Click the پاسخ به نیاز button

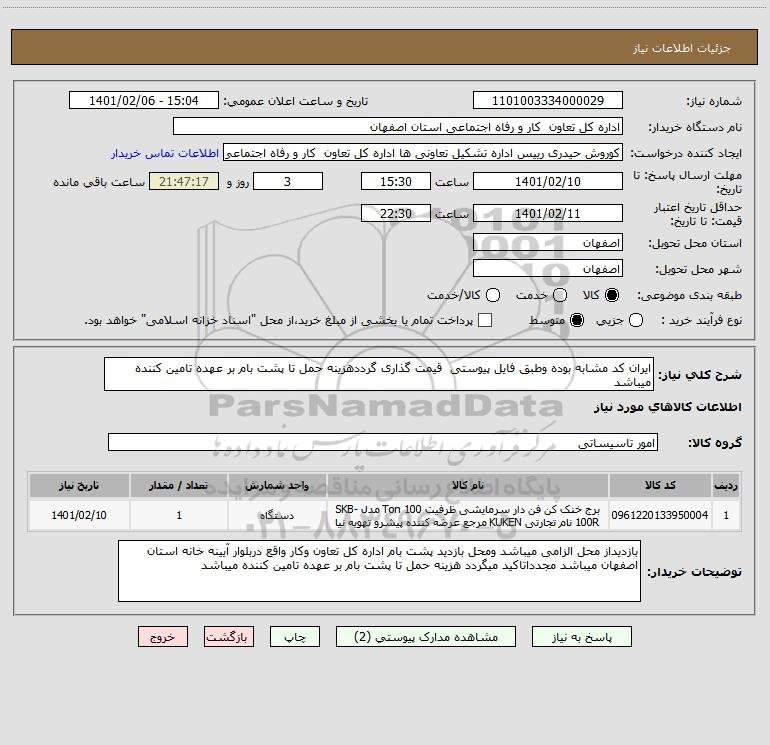(x=581, y=637)
